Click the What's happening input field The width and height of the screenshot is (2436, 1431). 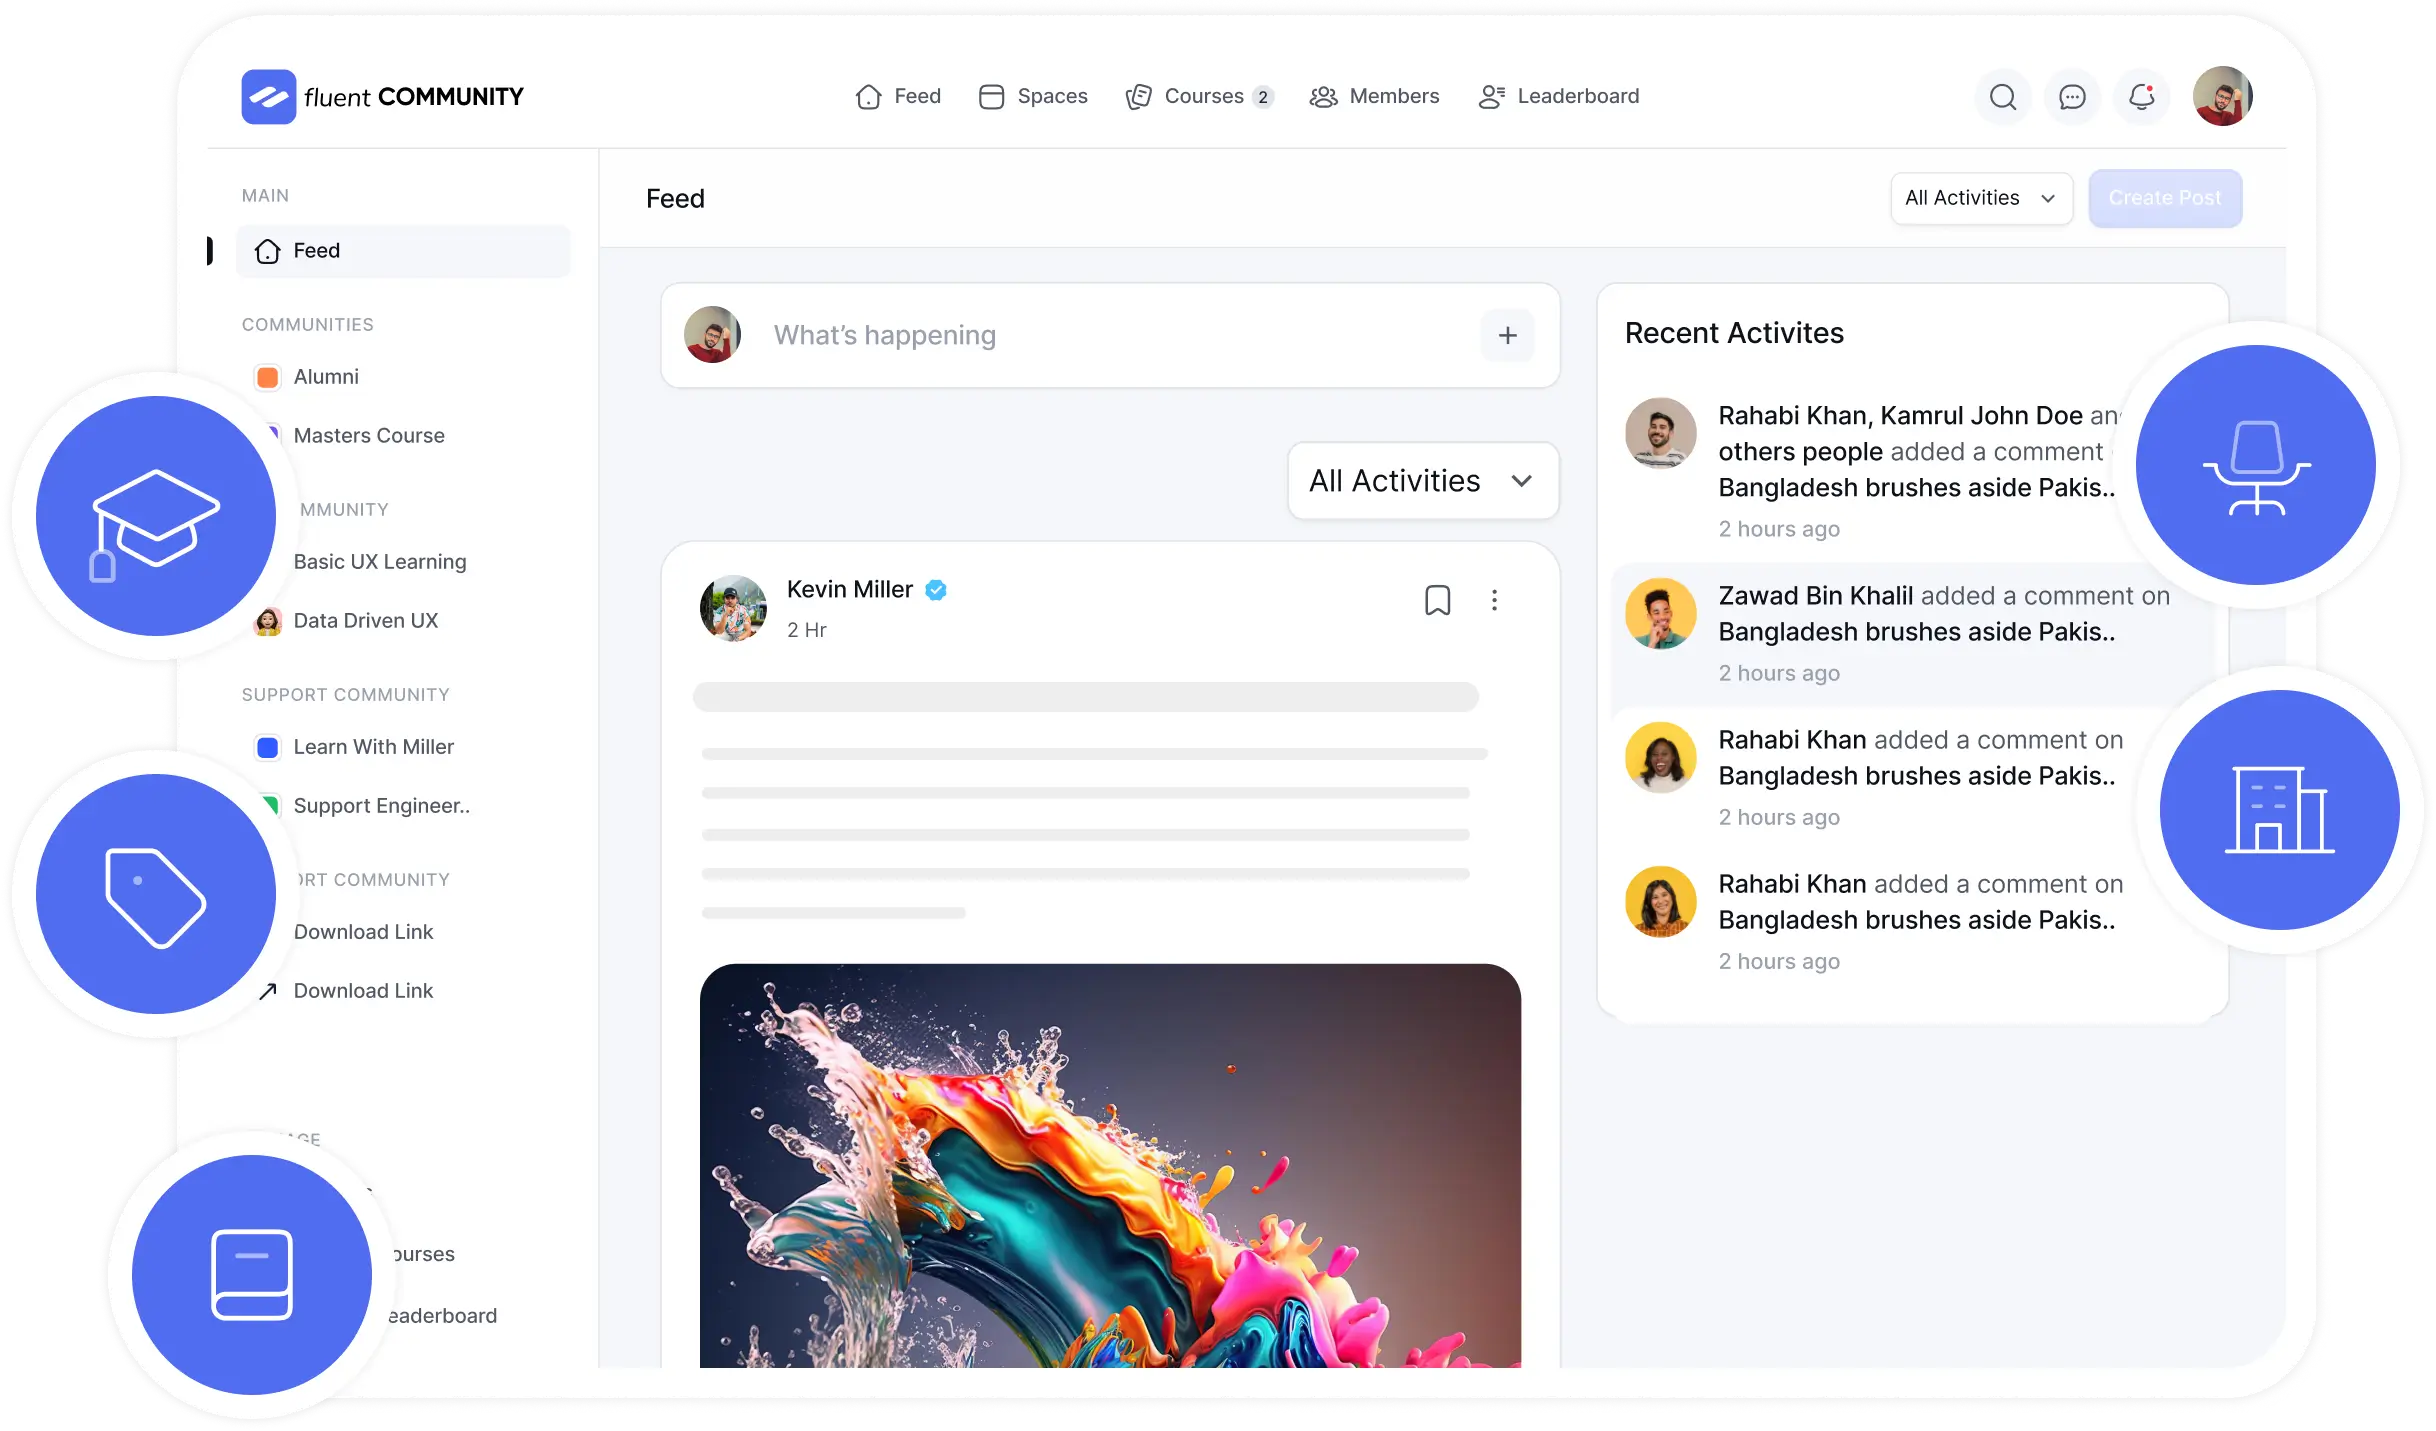coord(1109,334)
